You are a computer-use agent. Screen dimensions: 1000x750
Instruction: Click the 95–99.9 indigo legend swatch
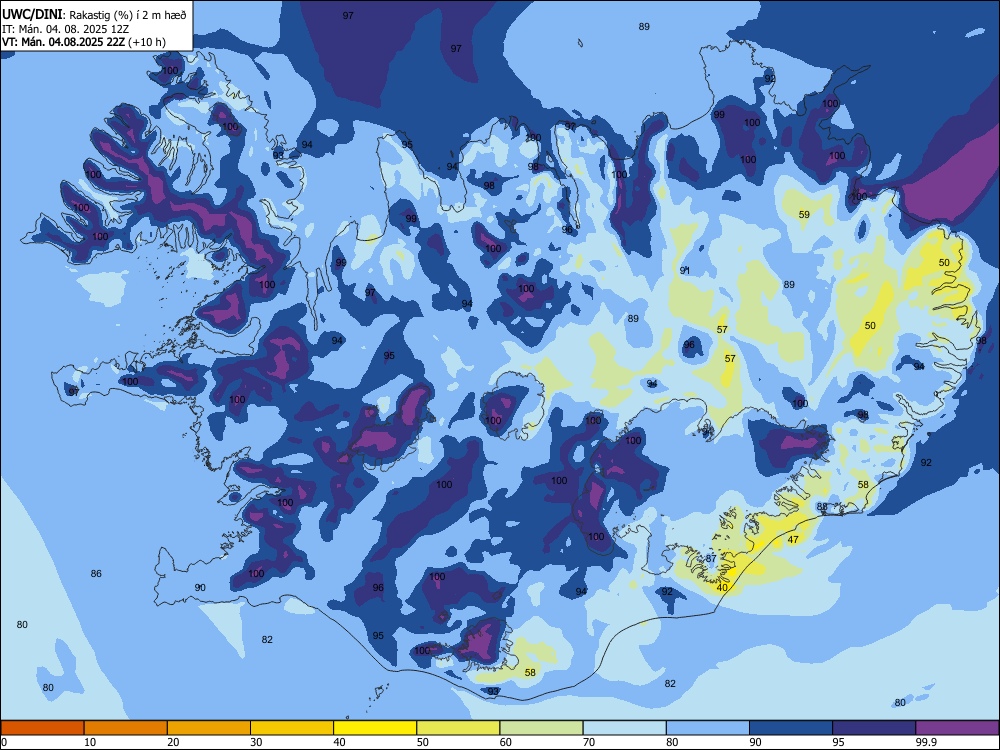coord(874,728)
